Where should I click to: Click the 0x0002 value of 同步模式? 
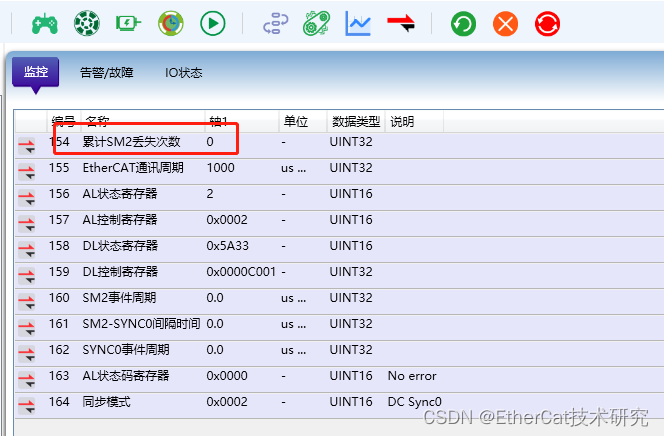[227, 402]
